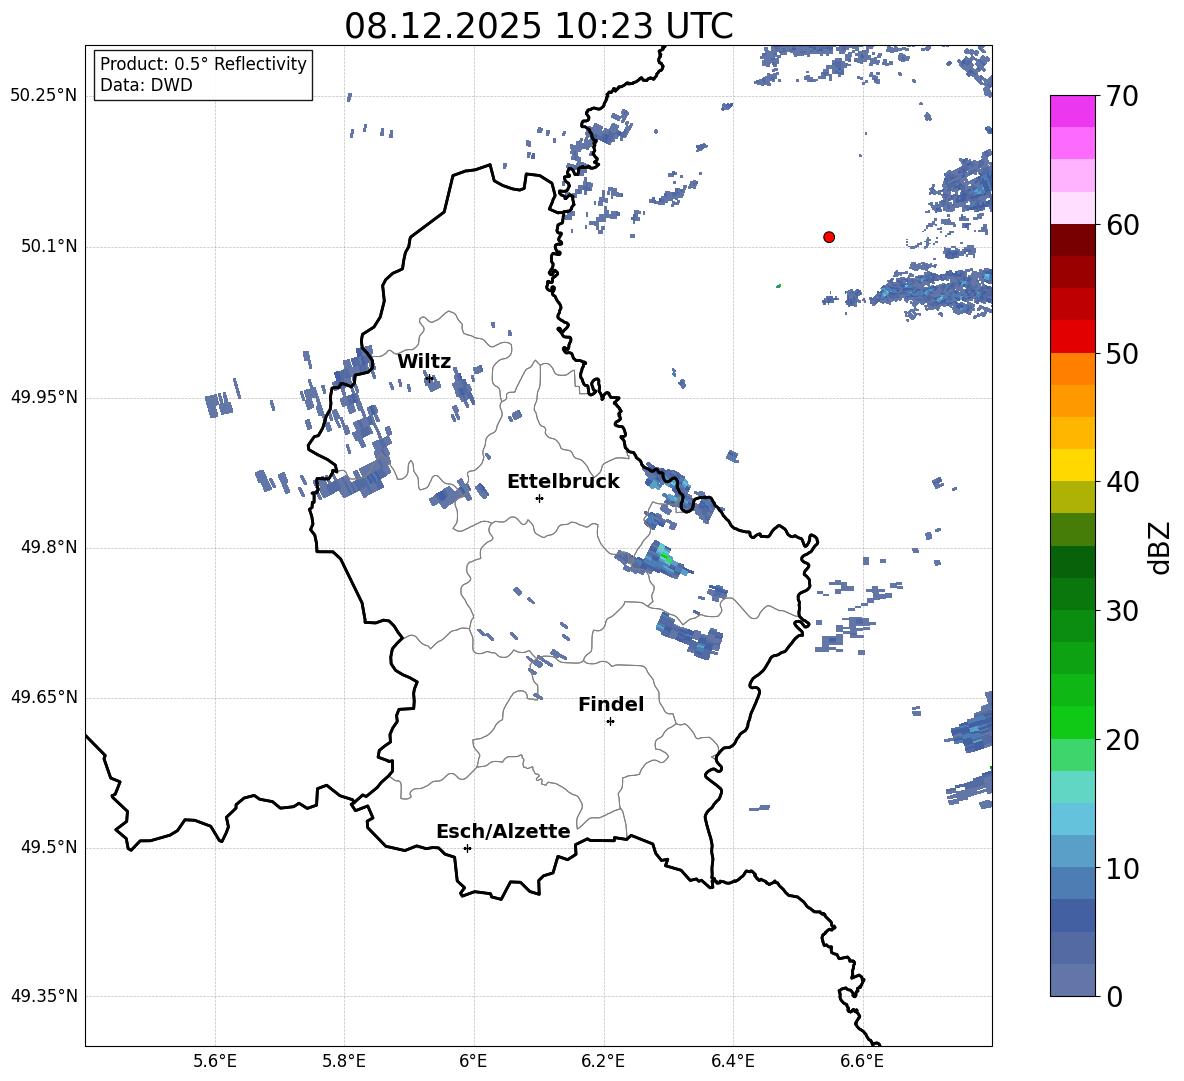This screenshot has width=1184, height=1081.
Task: Select the Wiltz city label
Action: click(424, 362)
